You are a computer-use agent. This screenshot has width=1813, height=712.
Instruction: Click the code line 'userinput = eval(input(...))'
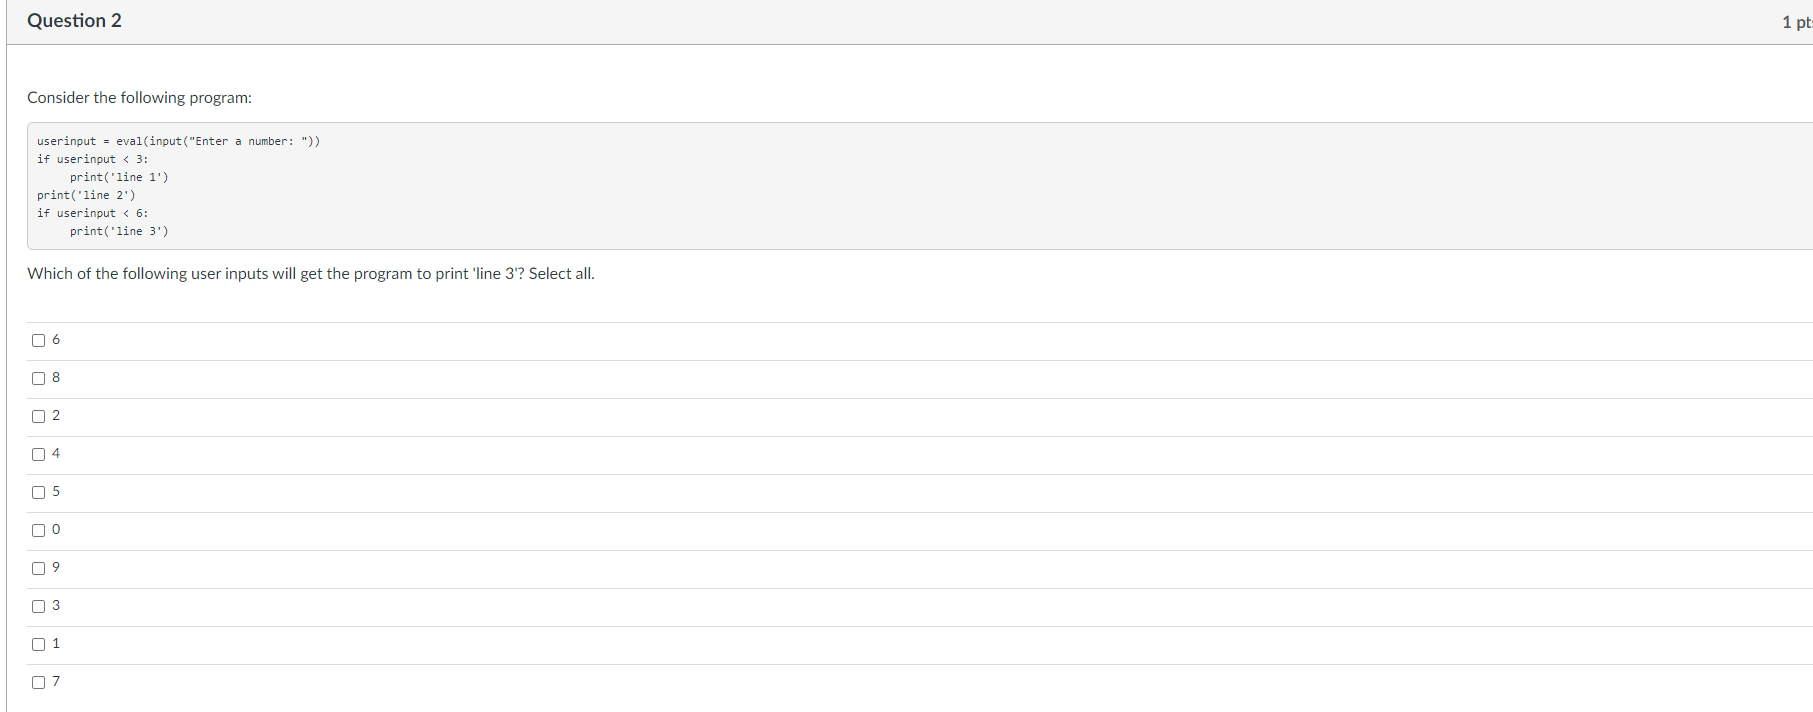pos(179,141)
